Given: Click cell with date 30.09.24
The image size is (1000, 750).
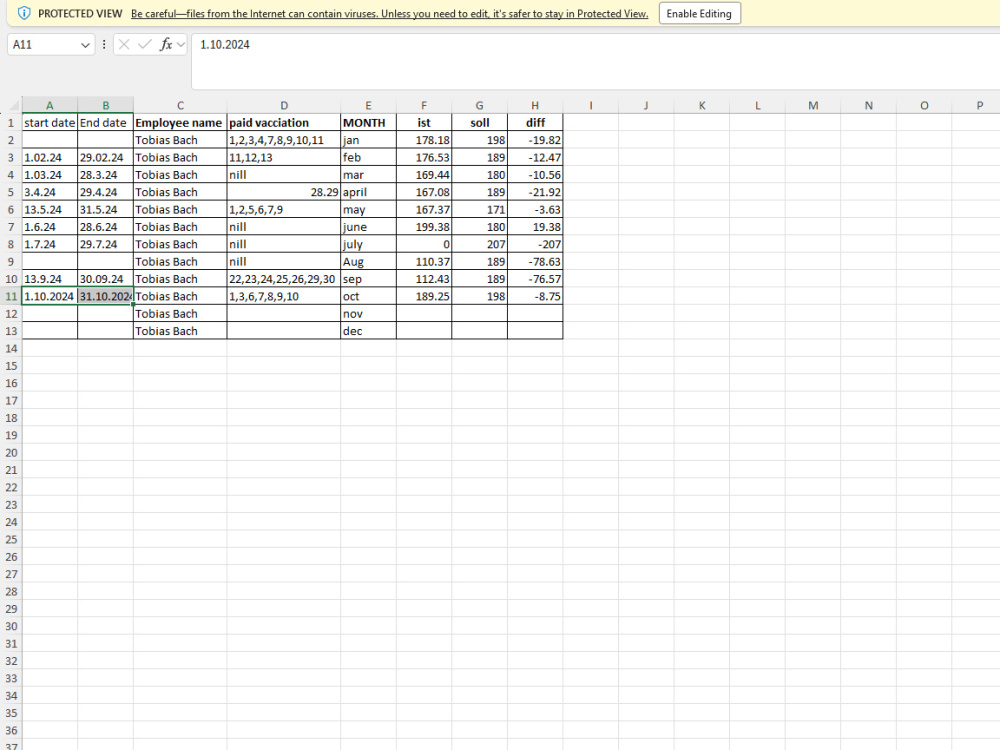Looking at the screenshot, I should [105, 279].
